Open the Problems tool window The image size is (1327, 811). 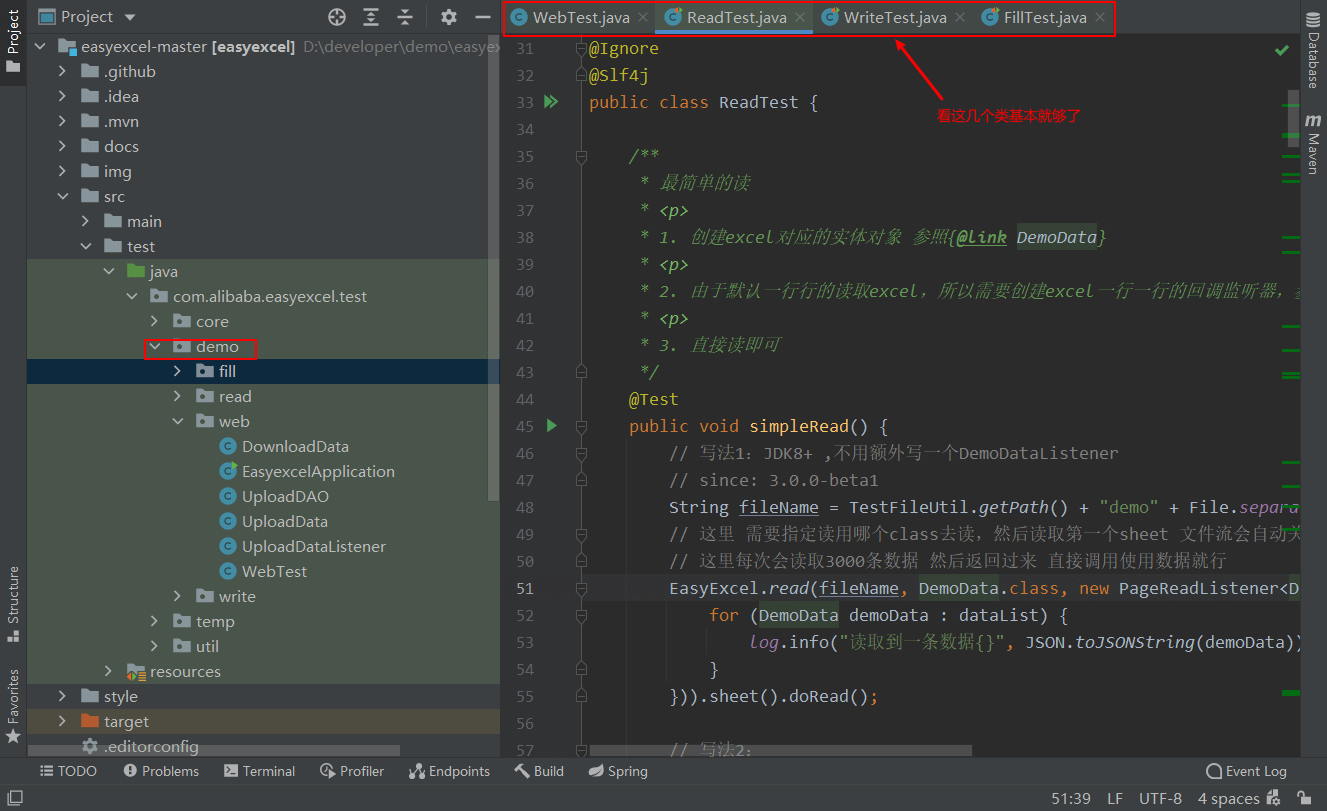[161, 771]
